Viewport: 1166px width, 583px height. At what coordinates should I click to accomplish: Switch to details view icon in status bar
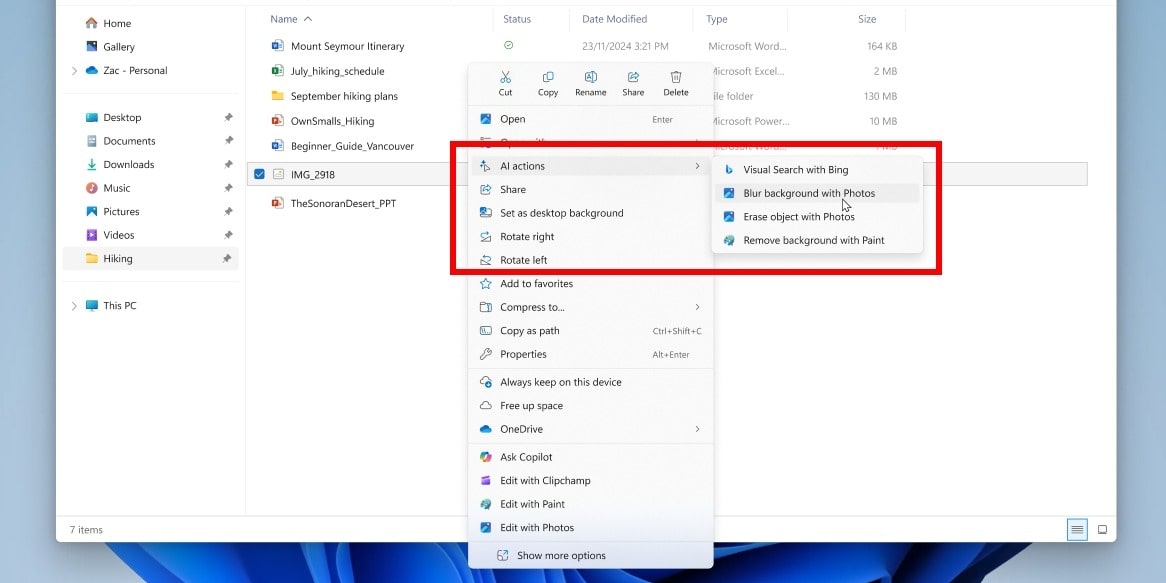coord(1076,529)
